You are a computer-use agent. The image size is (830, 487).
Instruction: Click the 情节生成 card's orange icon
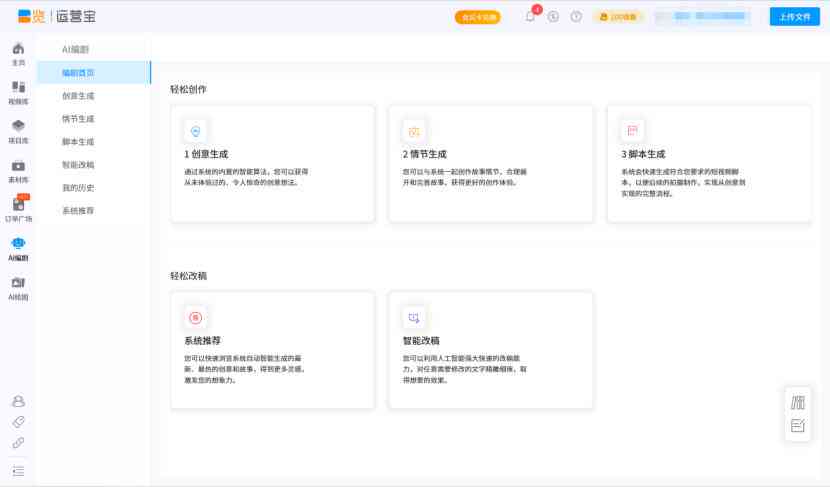point(414,131)
